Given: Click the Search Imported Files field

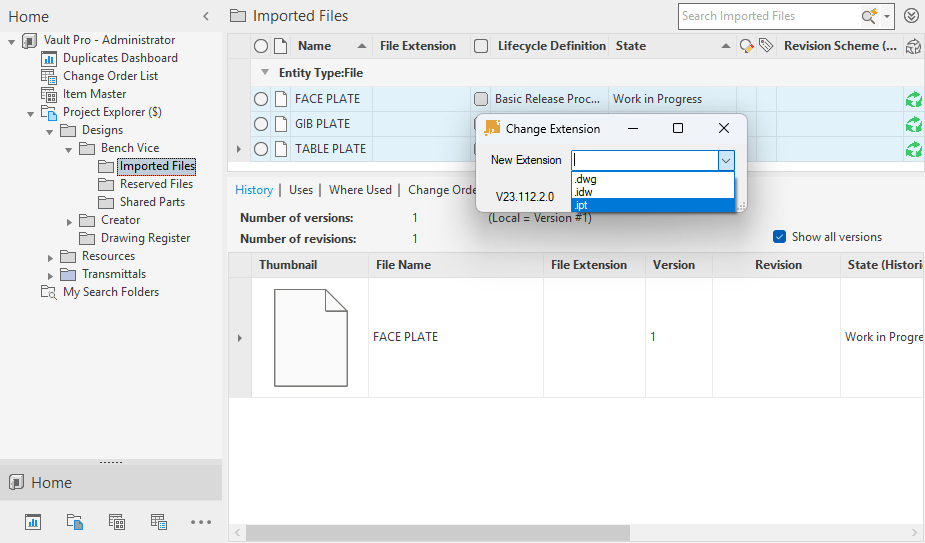Looking at the screenshot, I should [x=769, y=17].
